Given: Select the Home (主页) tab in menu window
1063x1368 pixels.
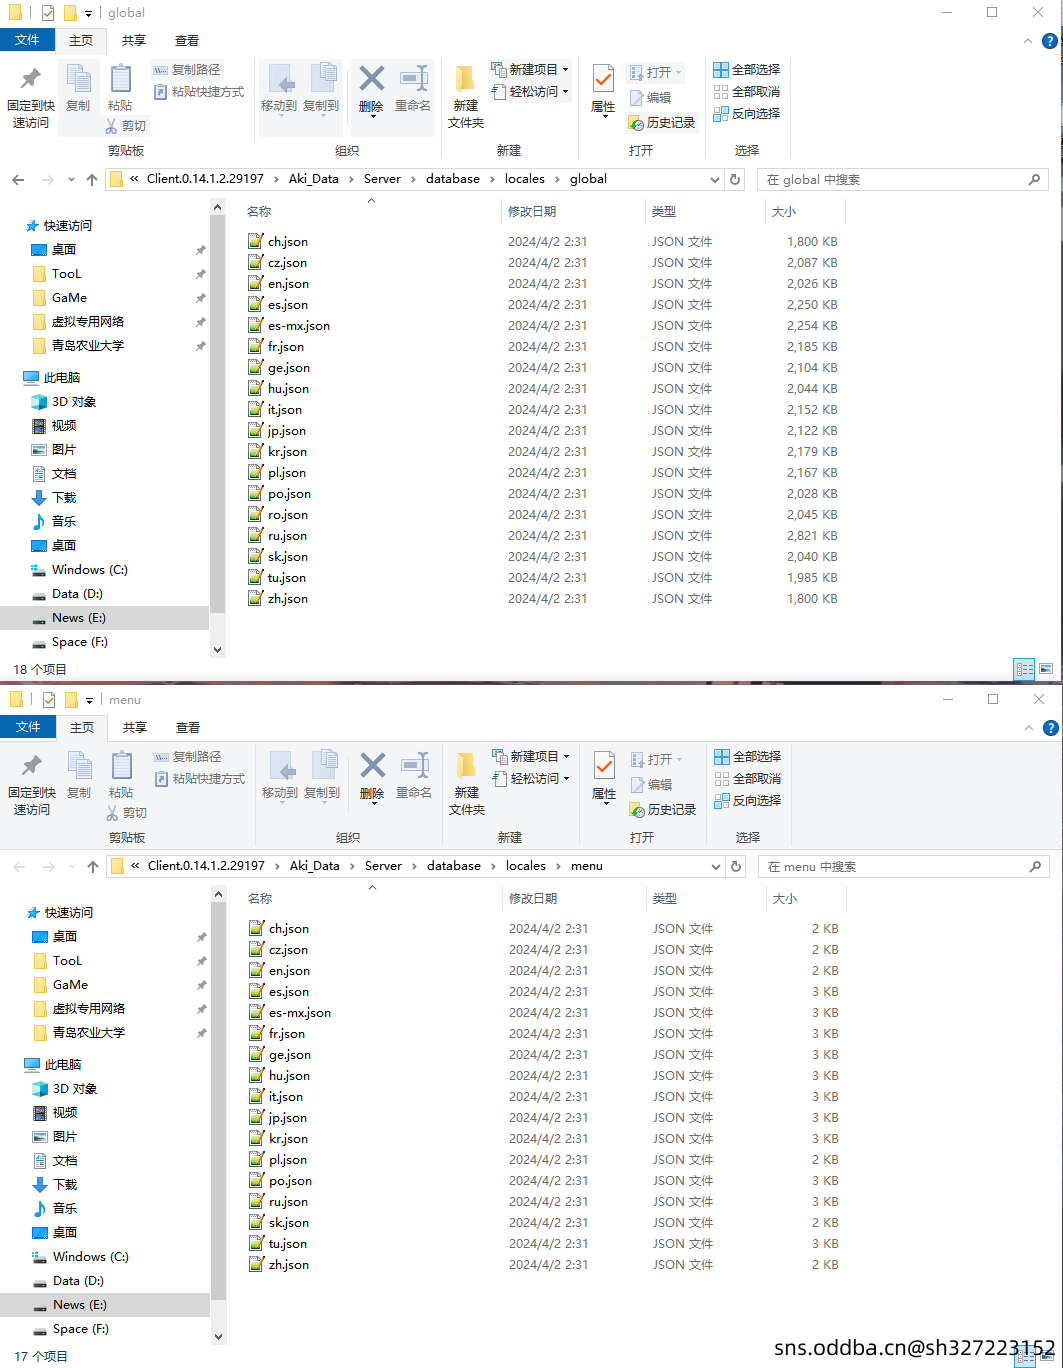Looking at the screenshot, I should click(82, 728).
